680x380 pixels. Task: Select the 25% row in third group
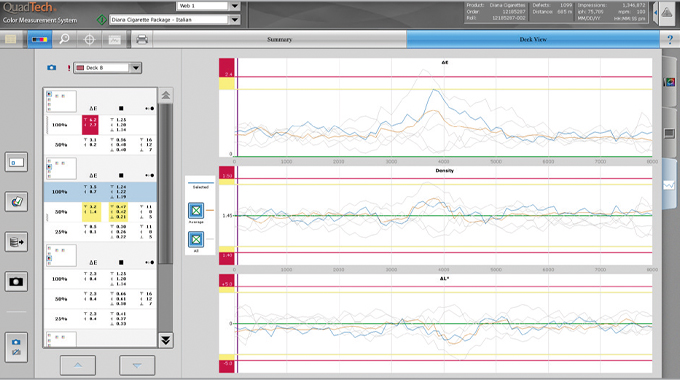pyautogui.click(x=100, y=319)
